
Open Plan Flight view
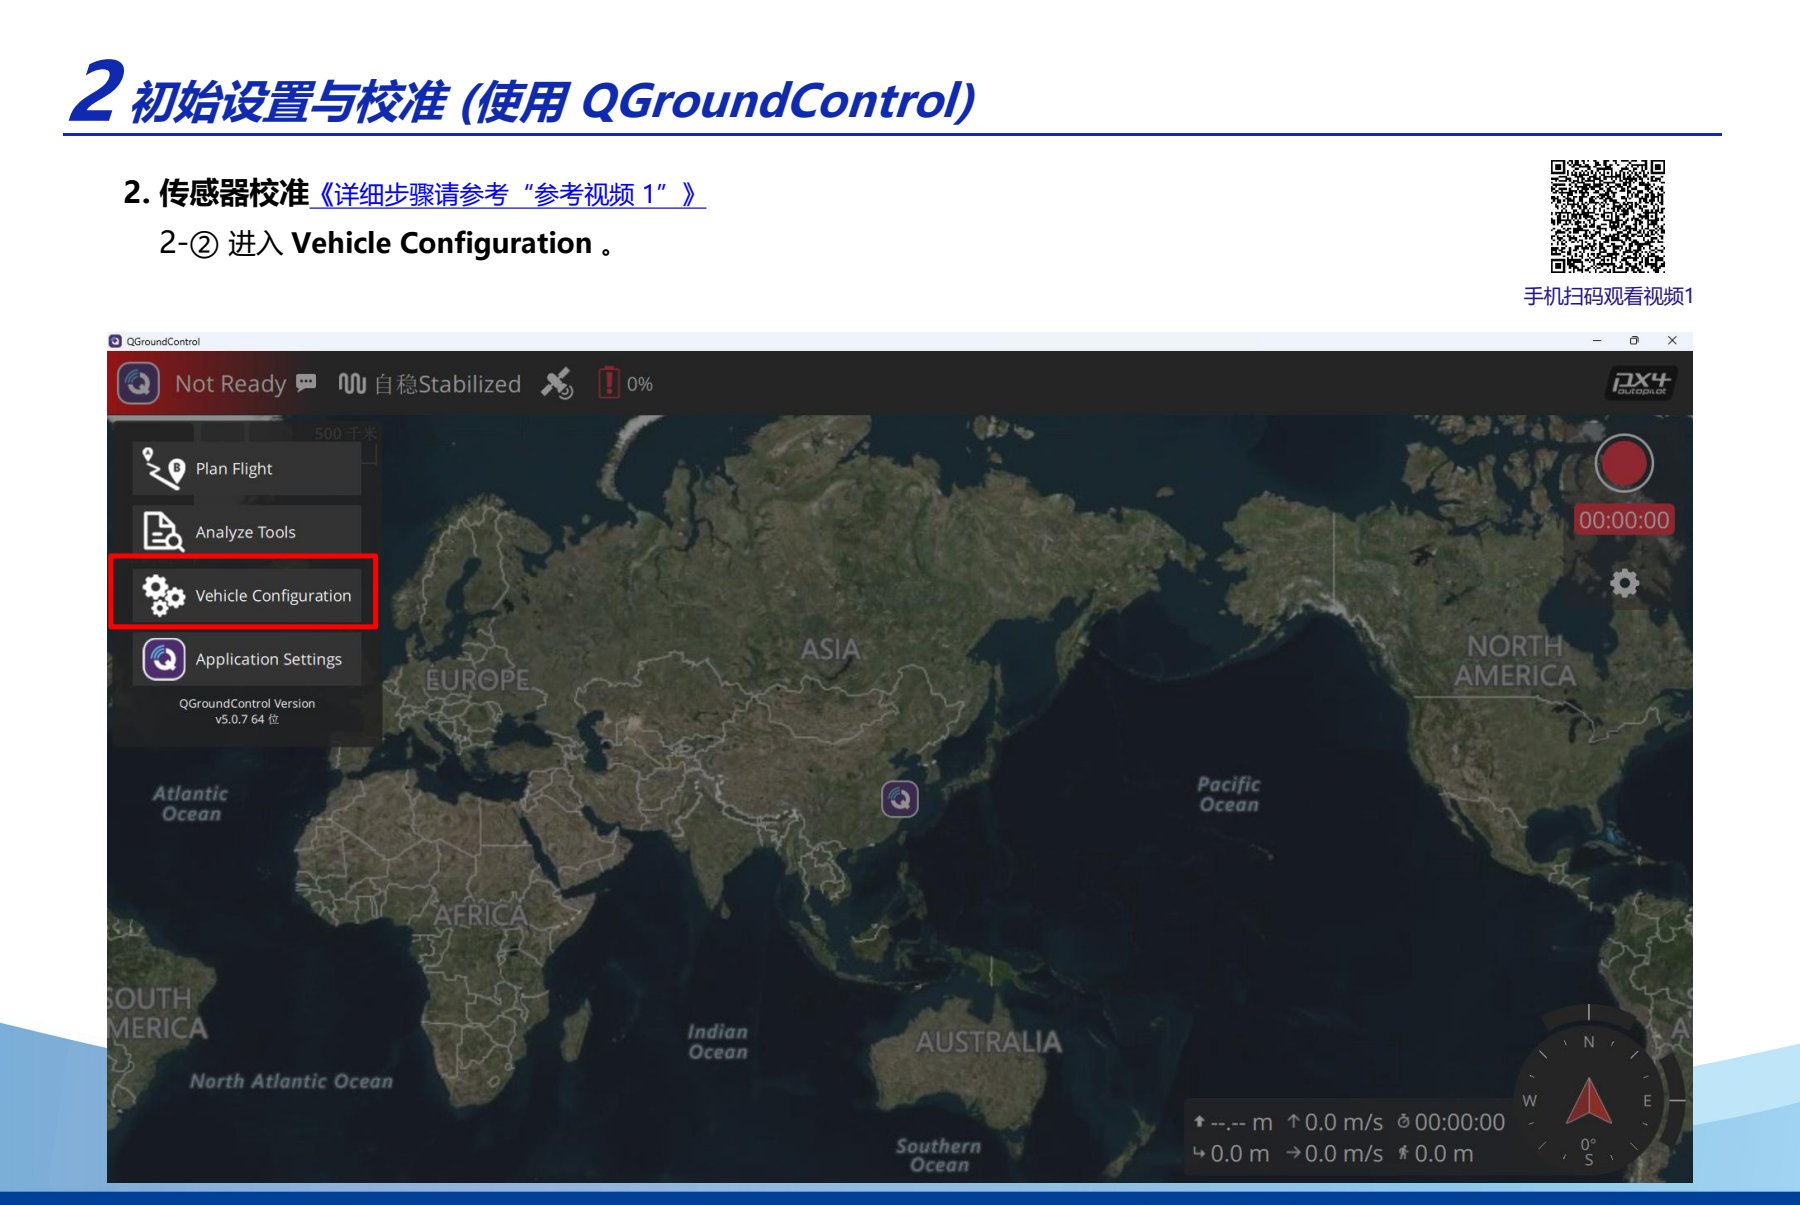click(x=247, y=469)
